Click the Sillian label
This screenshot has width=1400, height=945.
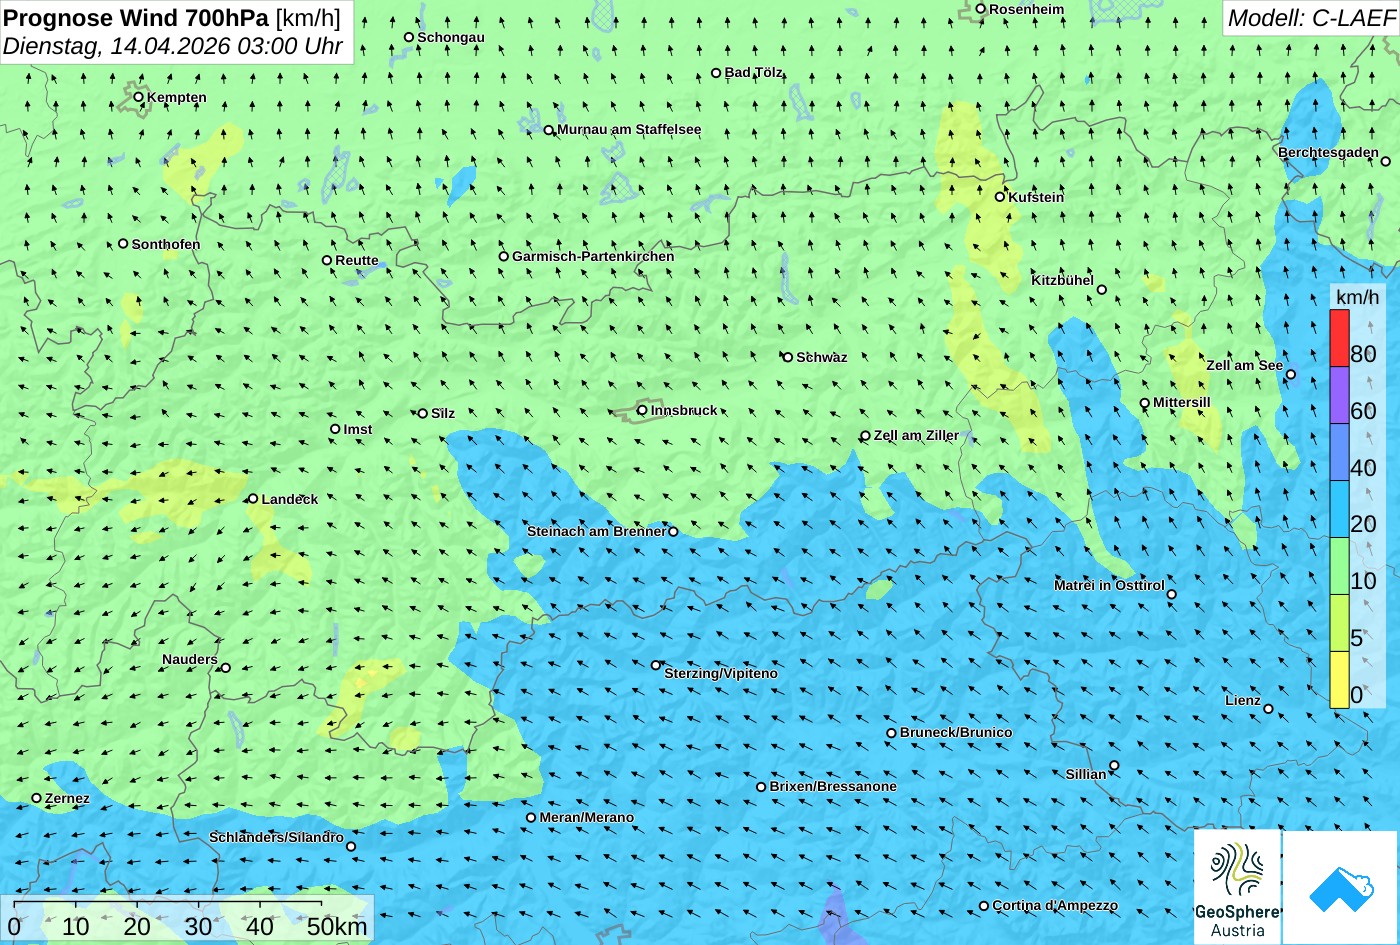click(x=1086, y=774)
